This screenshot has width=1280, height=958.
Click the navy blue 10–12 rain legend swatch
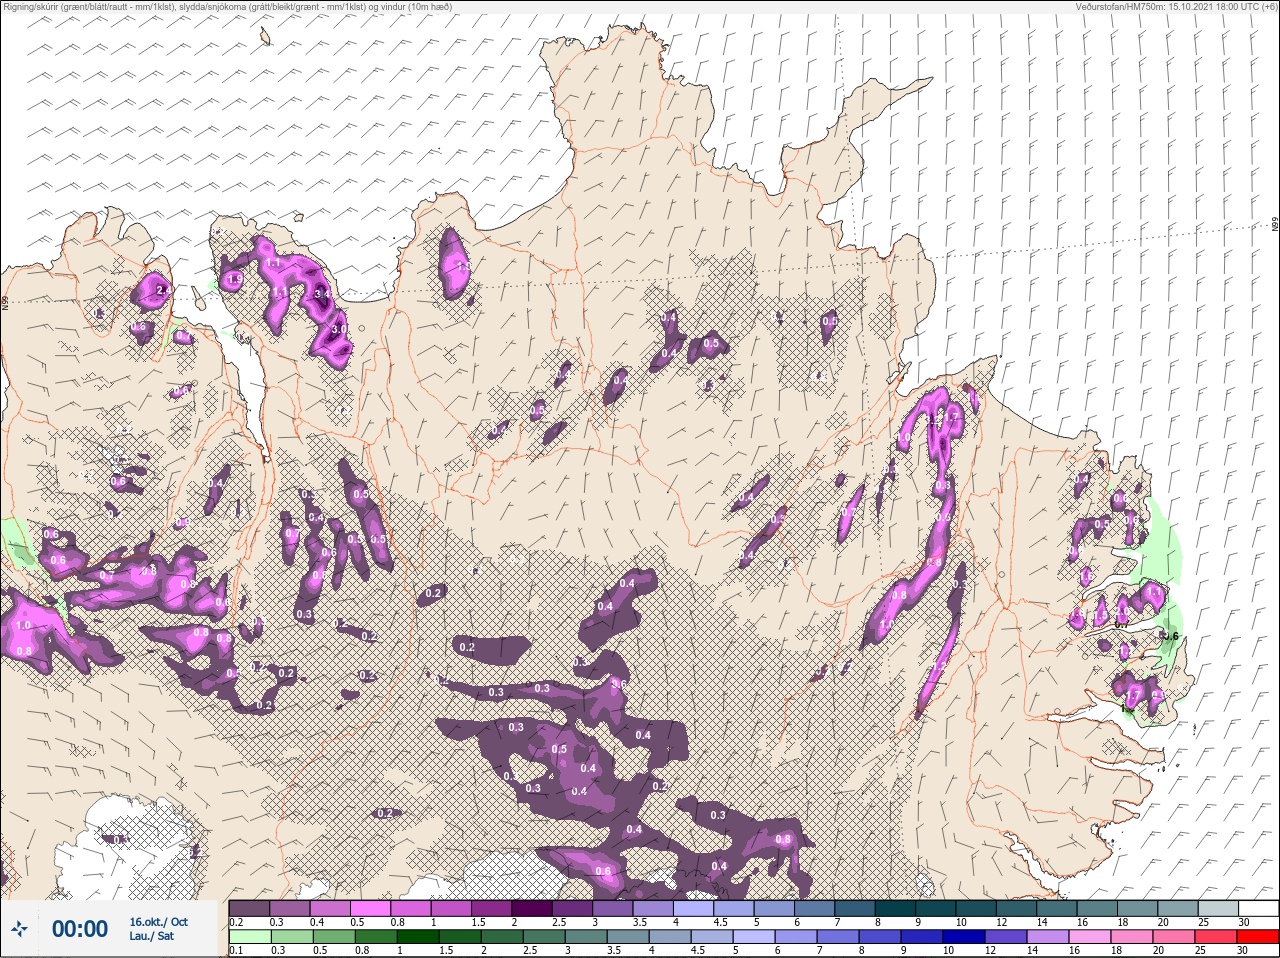pos(964,937)
